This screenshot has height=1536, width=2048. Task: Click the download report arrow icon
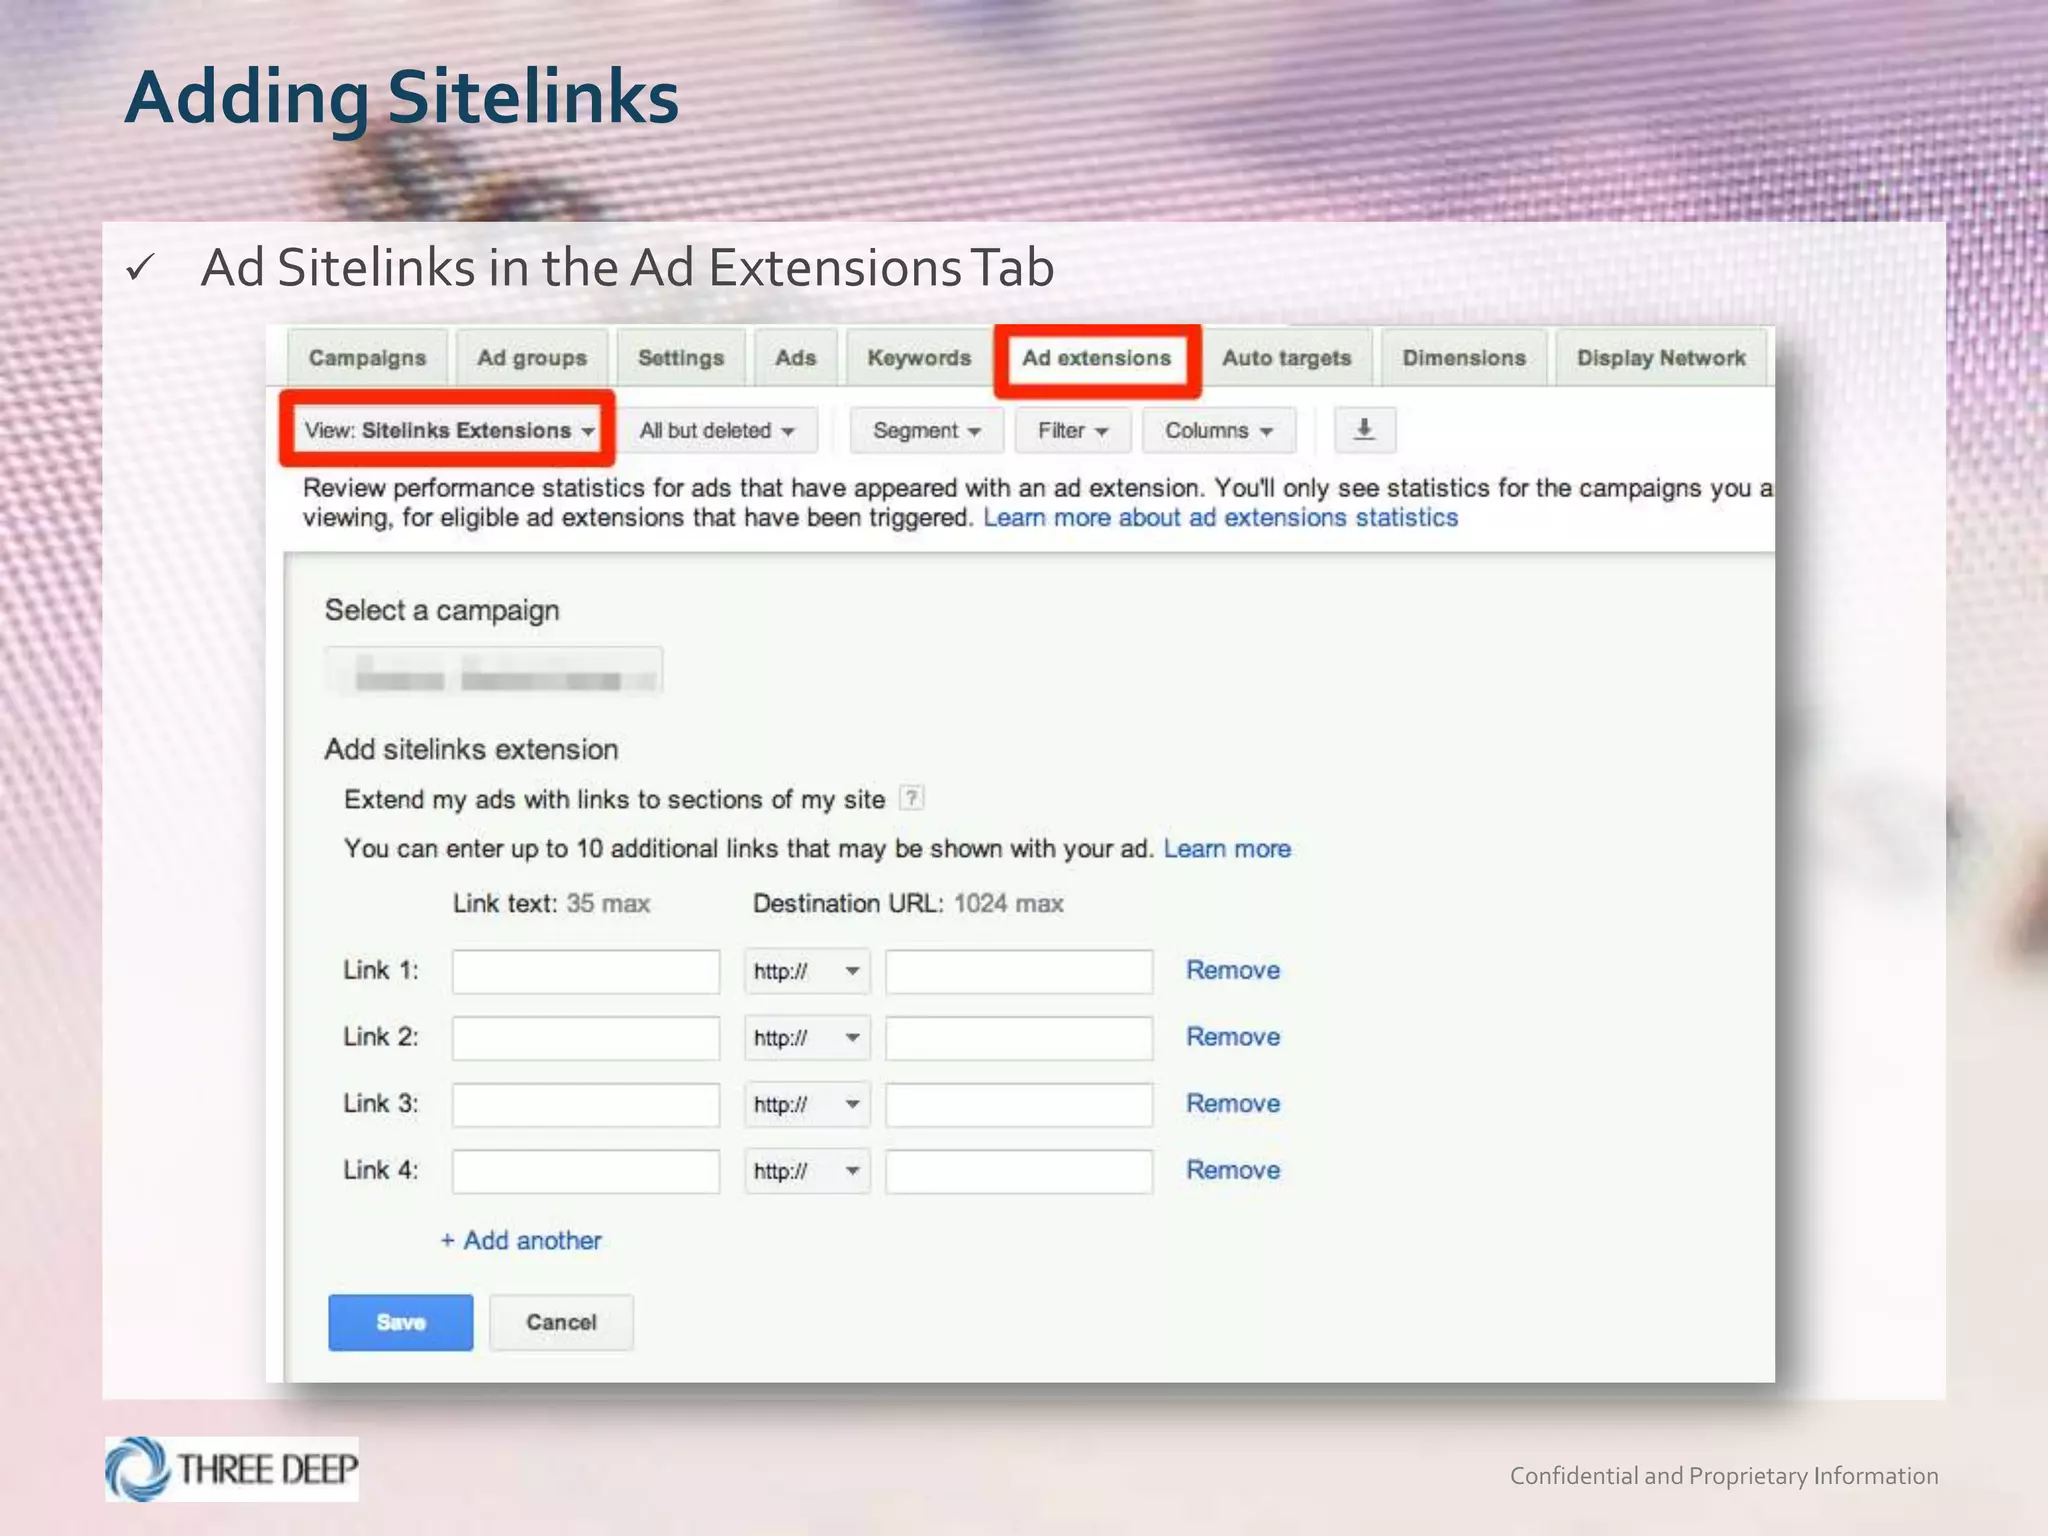pos(1364,430)
